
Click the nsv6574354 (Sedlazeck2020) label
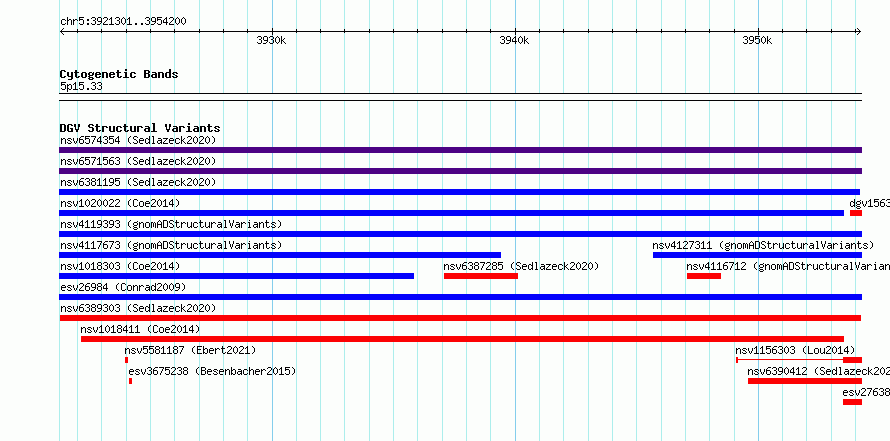(x=138, y=140)
